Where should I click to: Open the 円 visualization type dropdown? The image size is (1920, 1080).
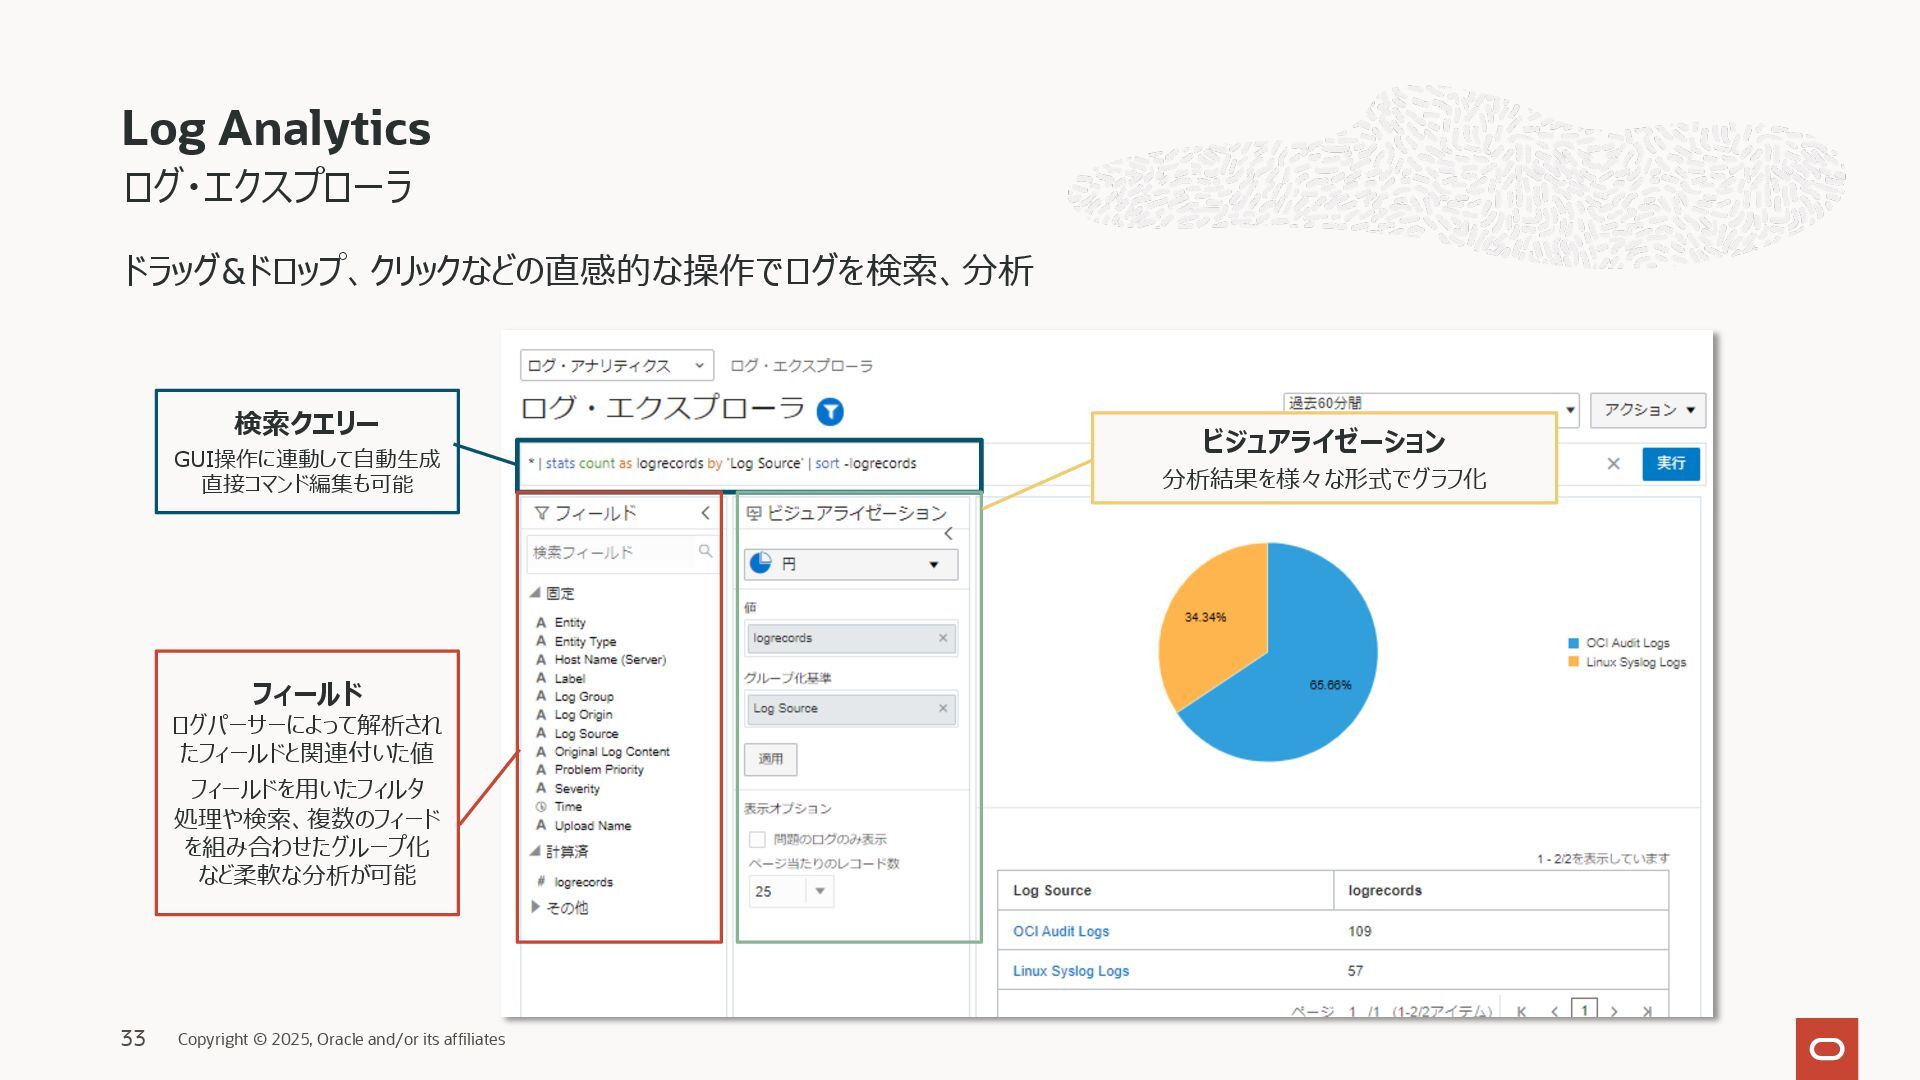tap(851, 564)
